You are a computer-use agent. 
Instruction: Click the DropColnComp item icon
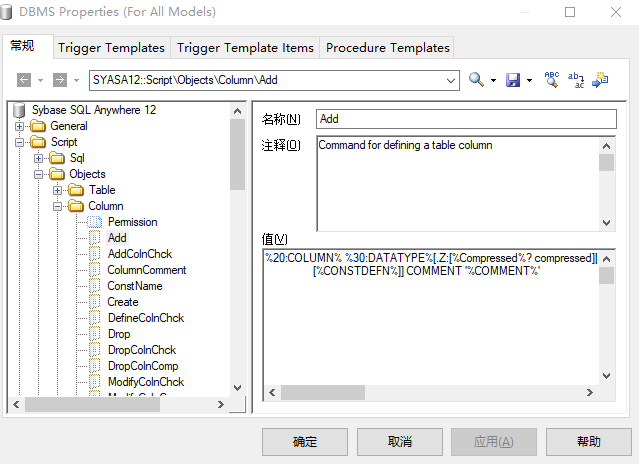(95, 366)
